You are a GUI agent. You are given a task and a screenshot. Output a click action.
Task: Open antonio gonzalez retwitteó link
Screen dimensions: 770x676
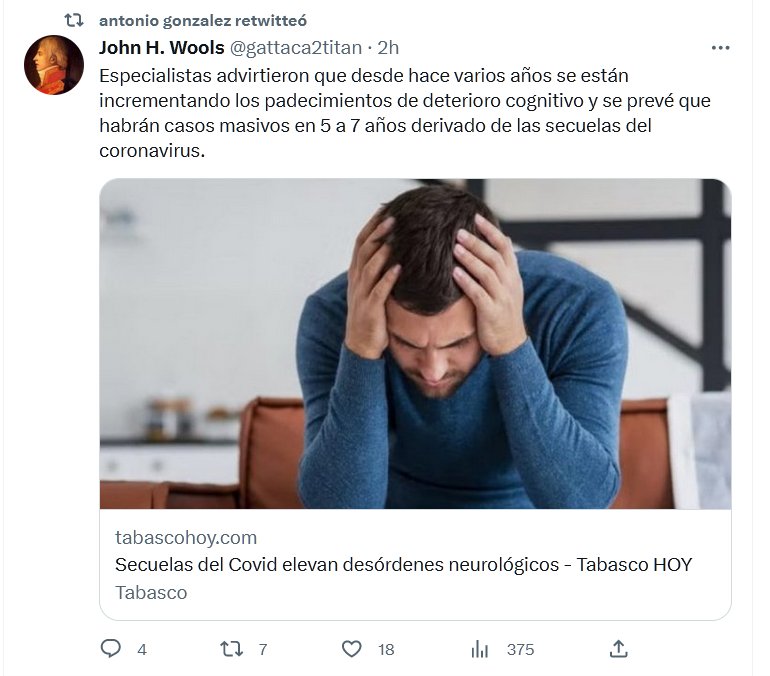[x=203, y=21]
